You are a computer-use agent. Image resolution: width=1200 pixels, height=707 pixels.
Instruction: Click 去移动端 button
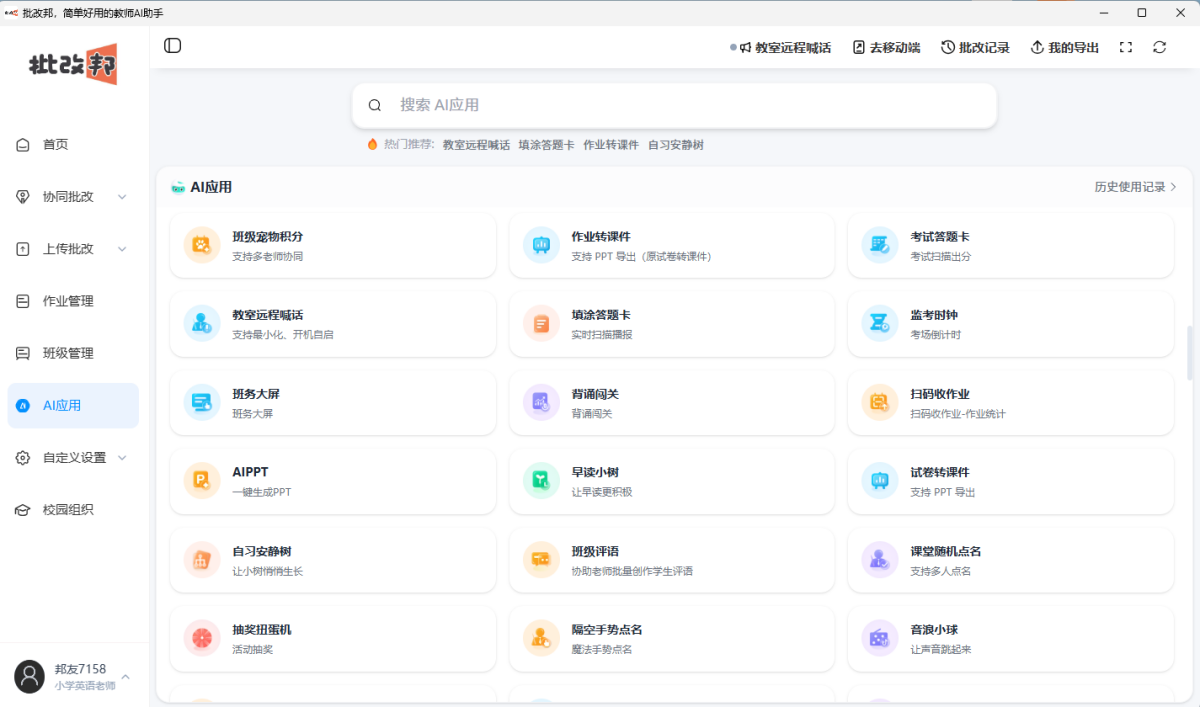[x=886, y=47]
